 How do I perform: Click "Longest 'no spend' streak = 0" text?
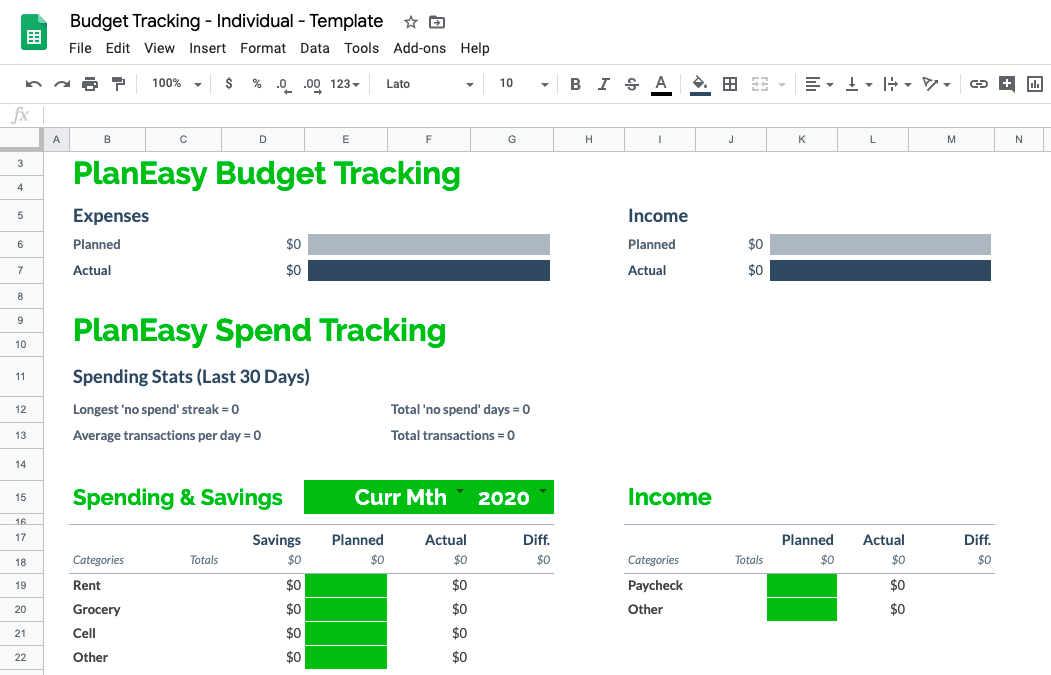tap(156, 410)
